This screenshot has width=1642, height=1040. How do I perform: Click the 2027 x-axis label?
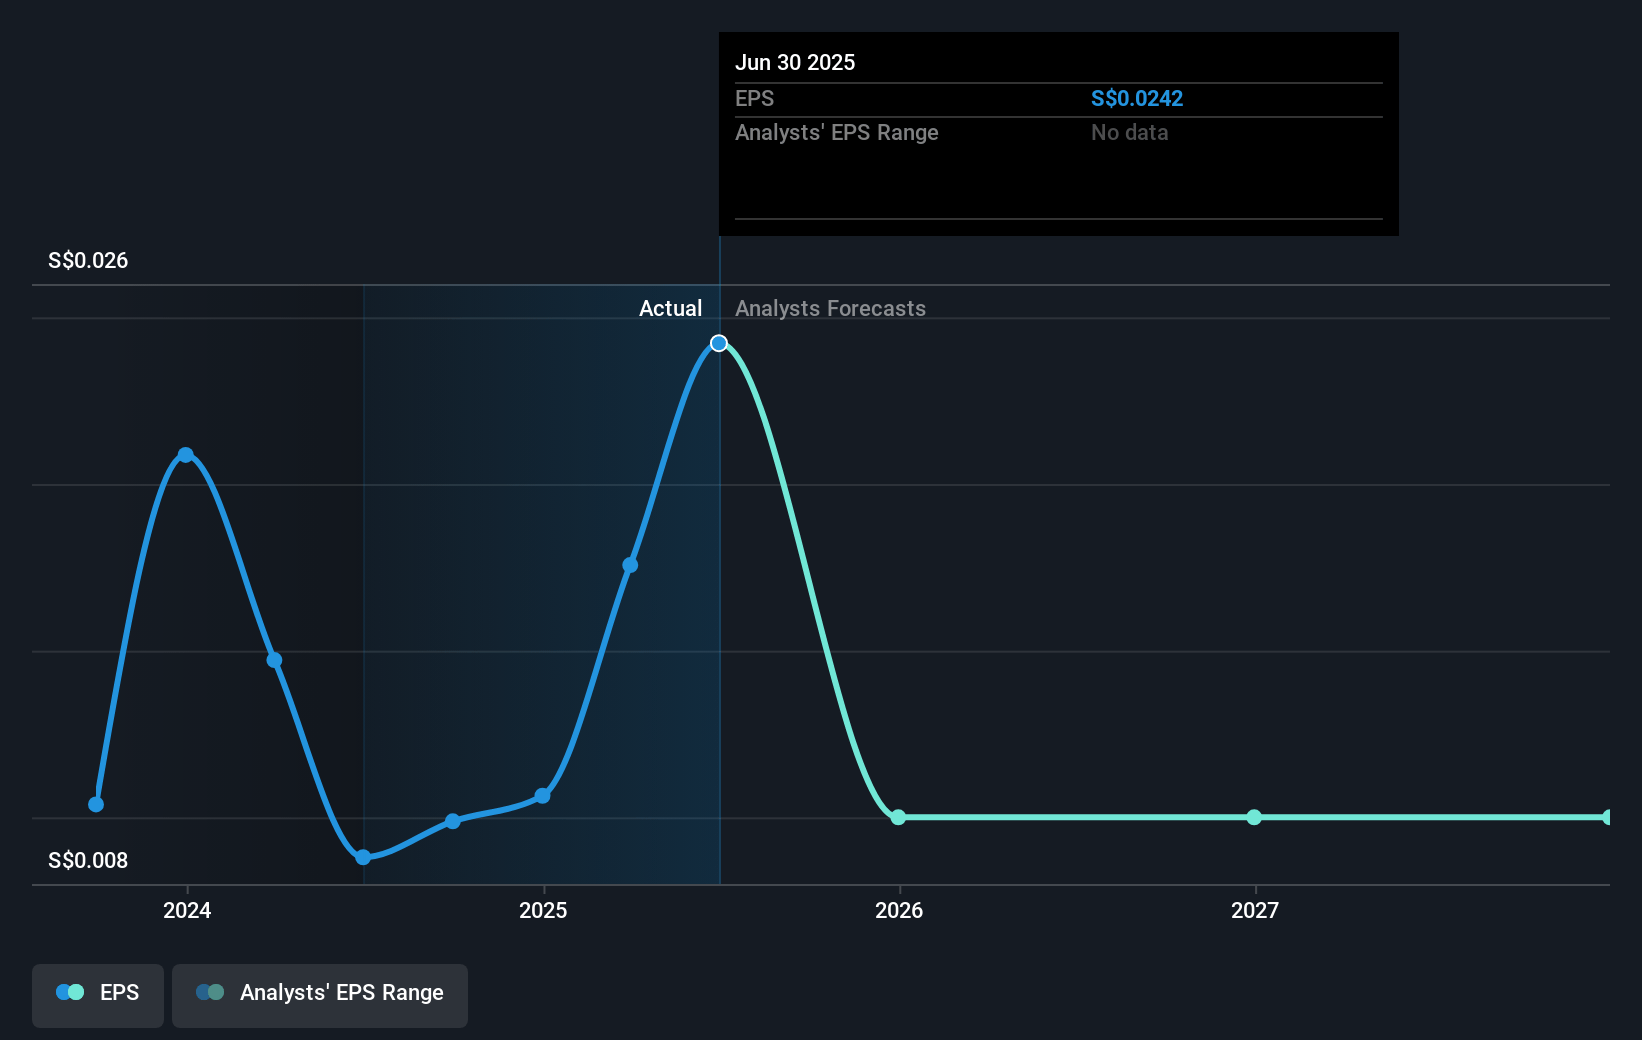[1255, 910]
